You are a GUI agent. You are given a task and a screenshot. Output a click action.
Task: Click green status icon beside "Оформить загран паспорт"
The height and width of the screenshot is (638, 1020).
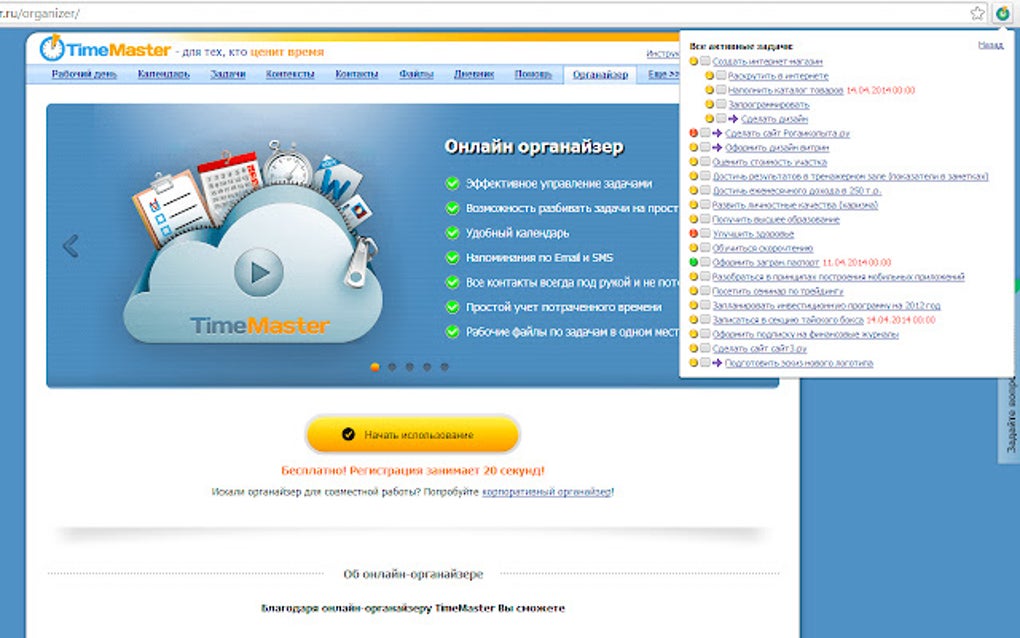(695, 261)
